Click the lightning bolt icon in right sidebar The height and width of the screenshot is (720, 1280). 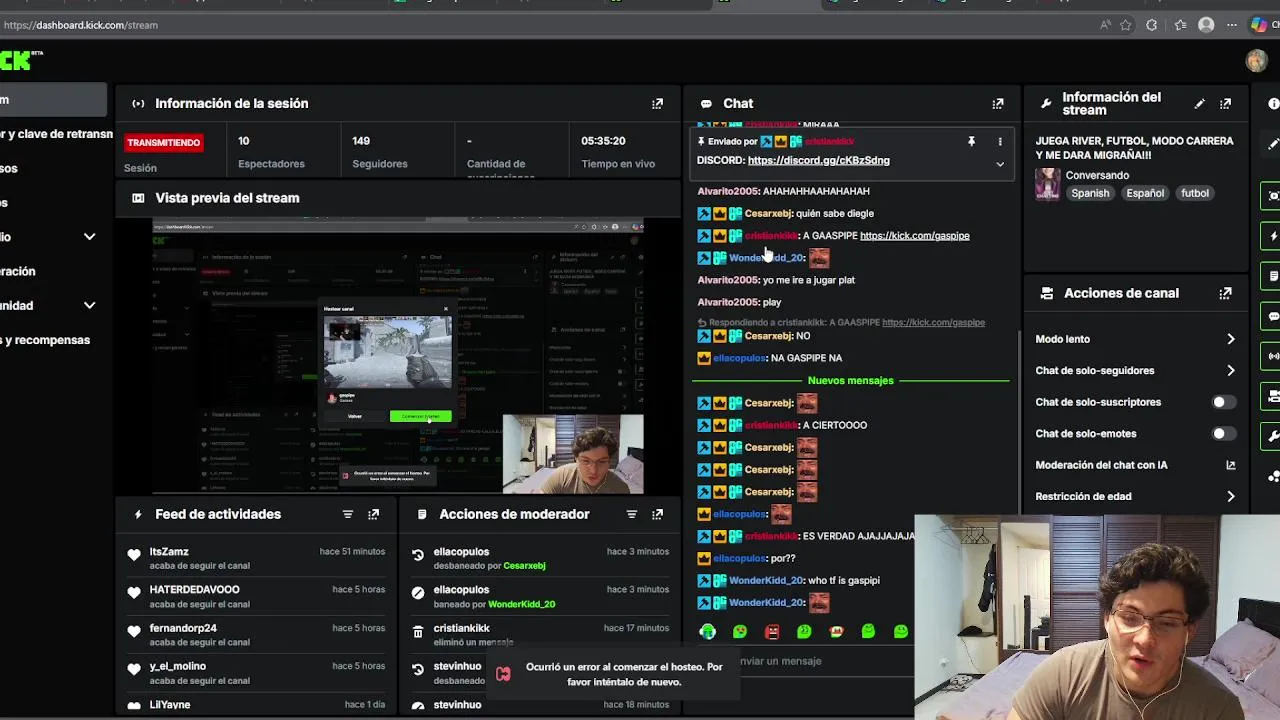[1273, 236]
